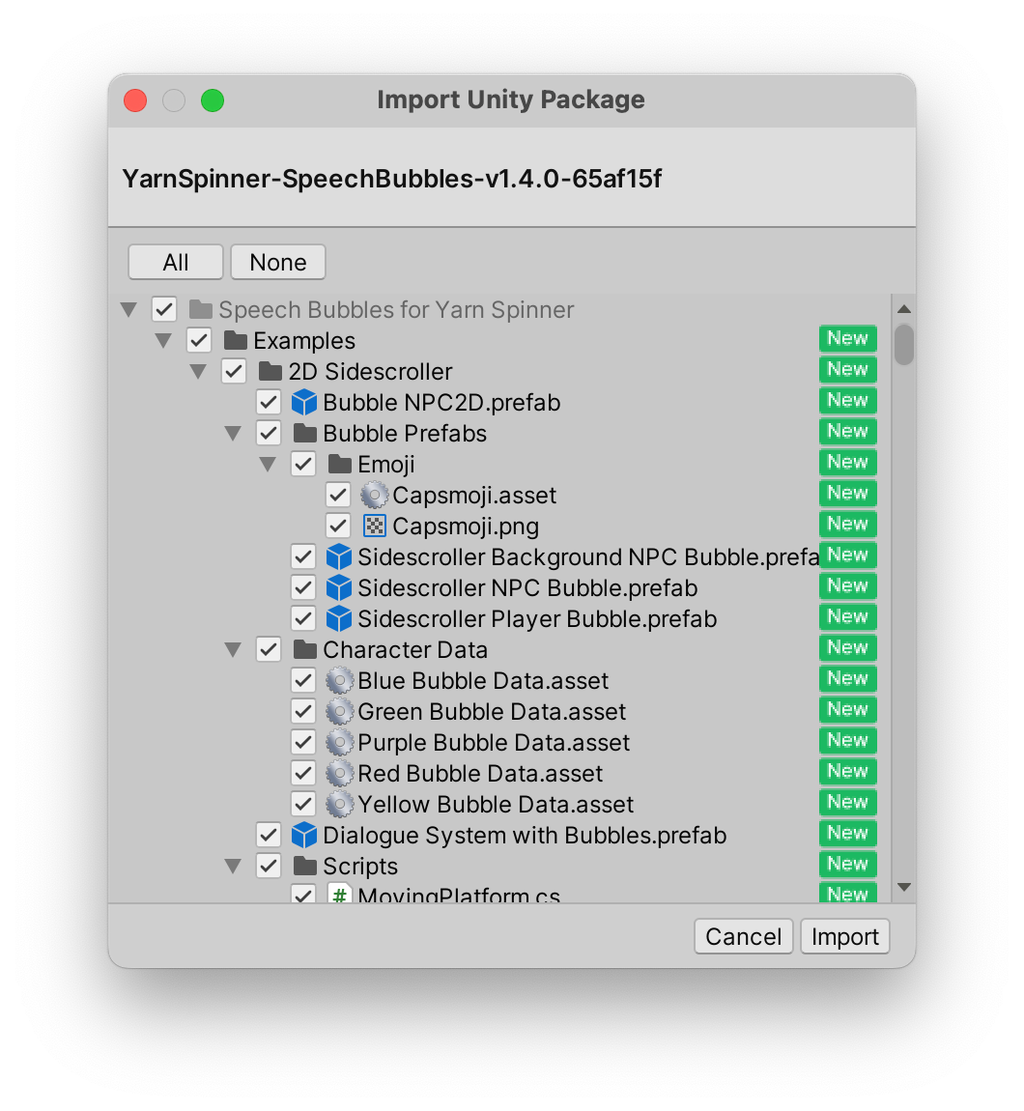Click the Emoji folder icon
The width and height of the screenshot is (1024, 1111).
click(339, 464)
